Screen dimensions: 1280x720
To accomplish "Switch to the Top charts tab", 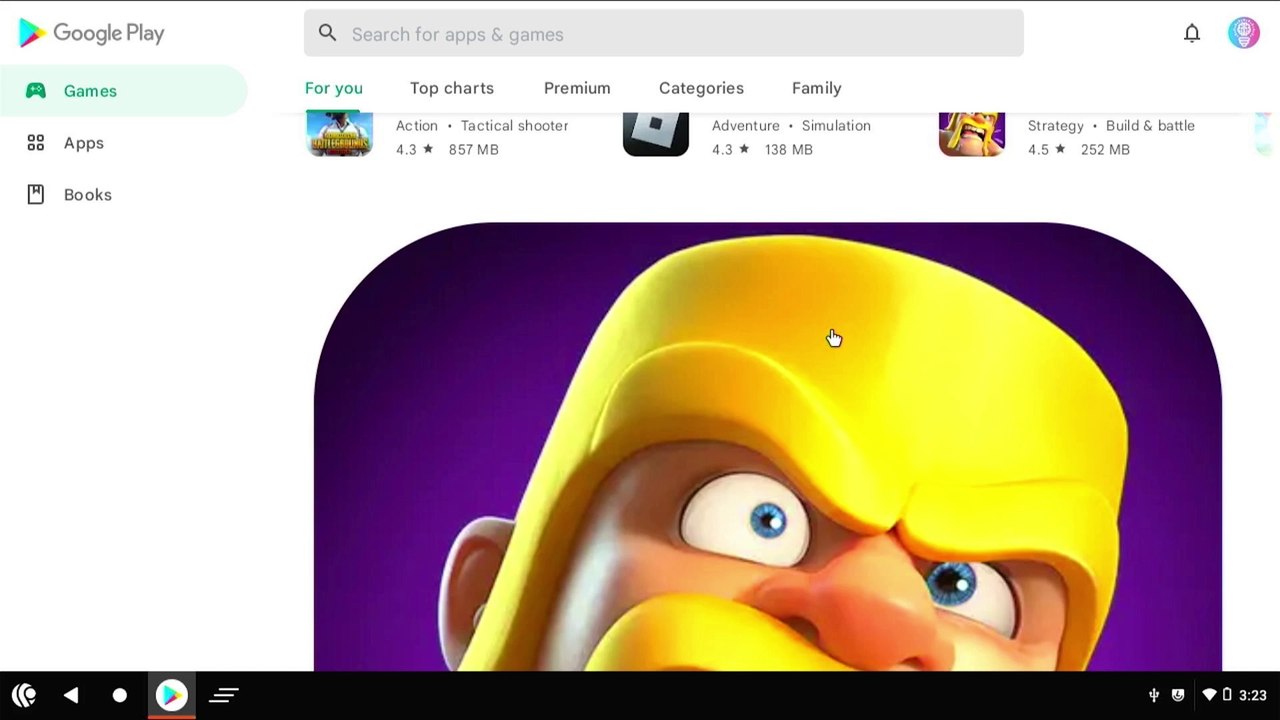I will tap(452, 88).
